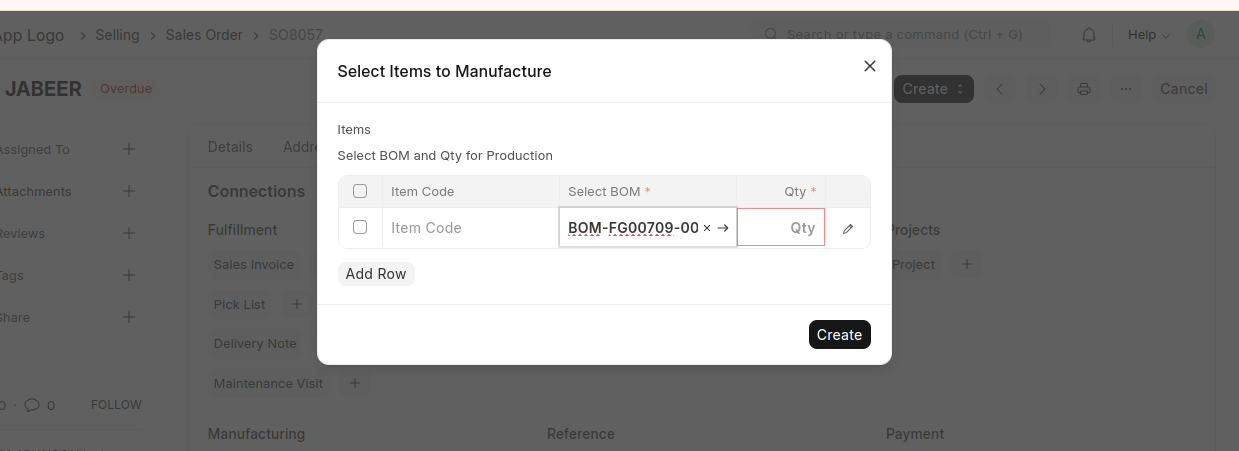The width and height of the screenshot is (1239, 451).
Task: Open the user avatar menu
Action: tap(1200, 34)
